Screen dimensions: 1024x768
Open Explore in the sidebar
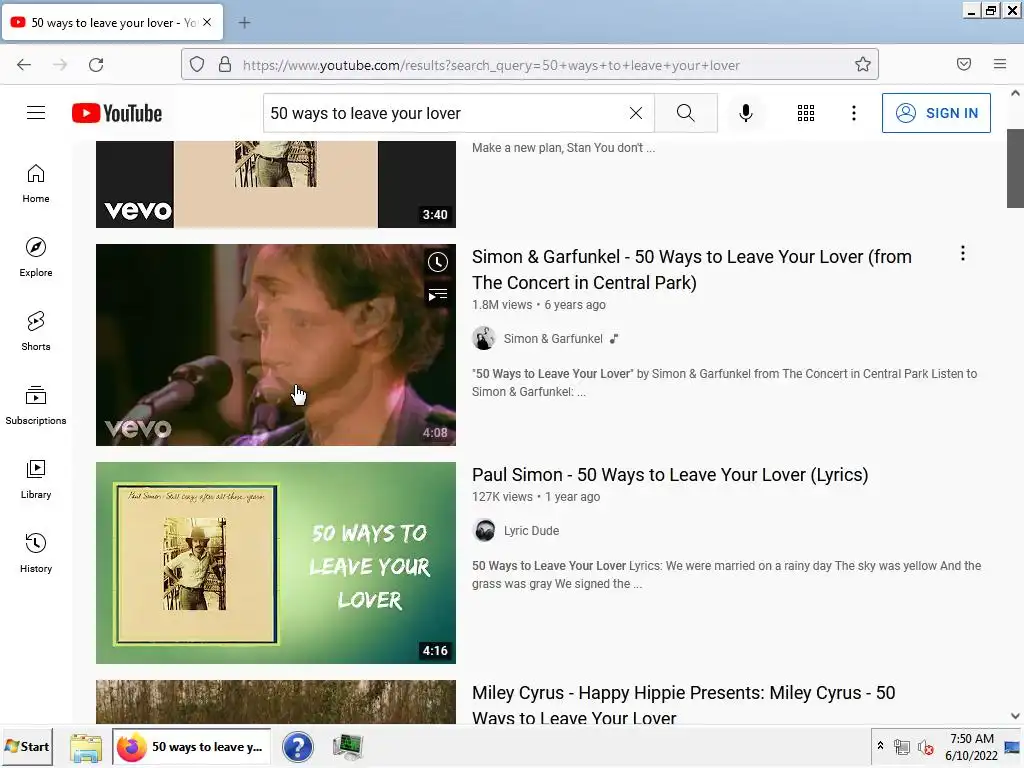point(36,257)
